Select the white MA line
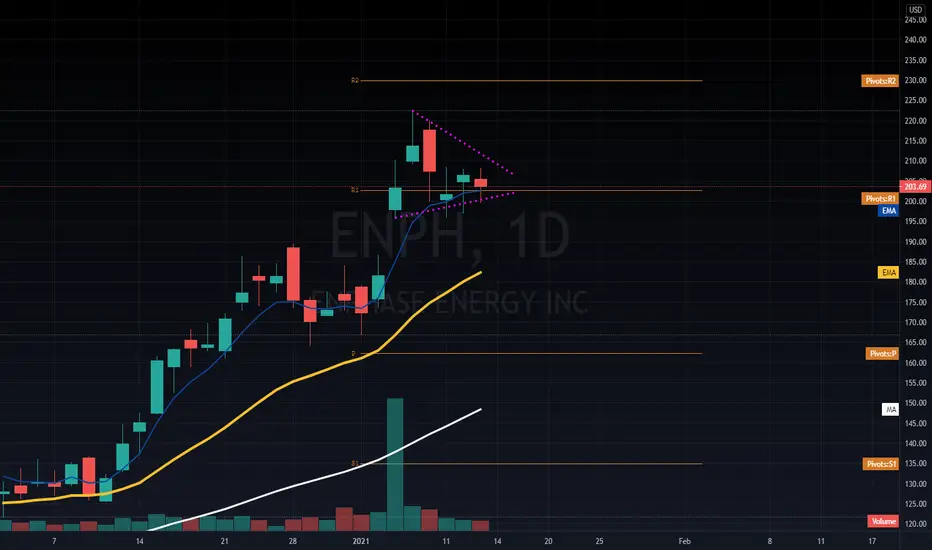The image size is (932, 550). coord(315,477)
